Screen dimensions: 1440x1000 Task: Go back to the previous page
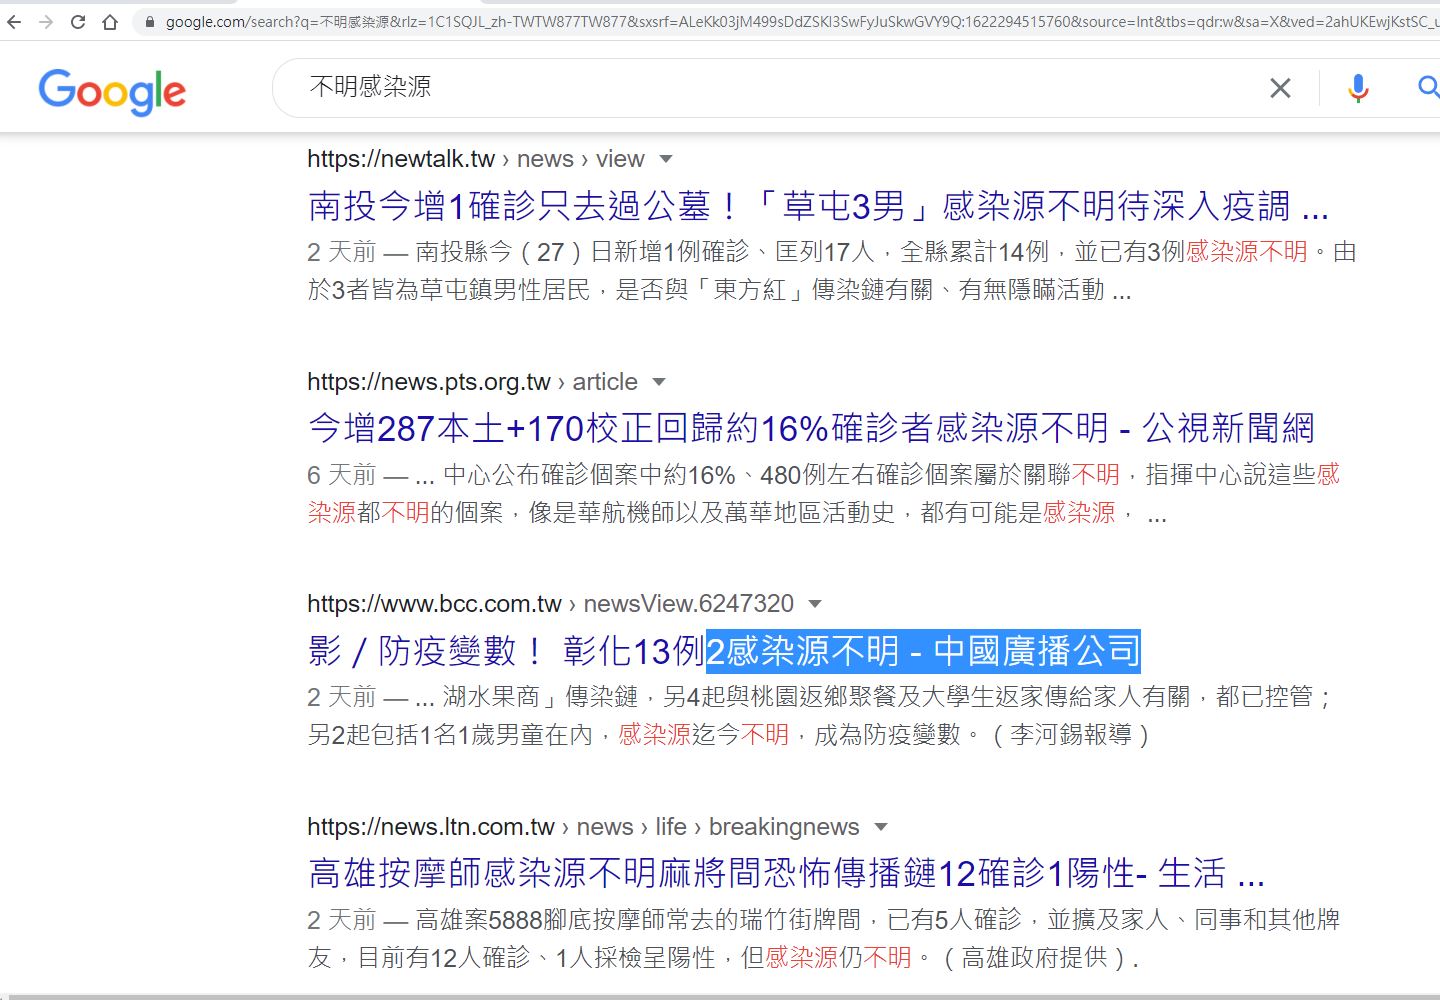14,22
